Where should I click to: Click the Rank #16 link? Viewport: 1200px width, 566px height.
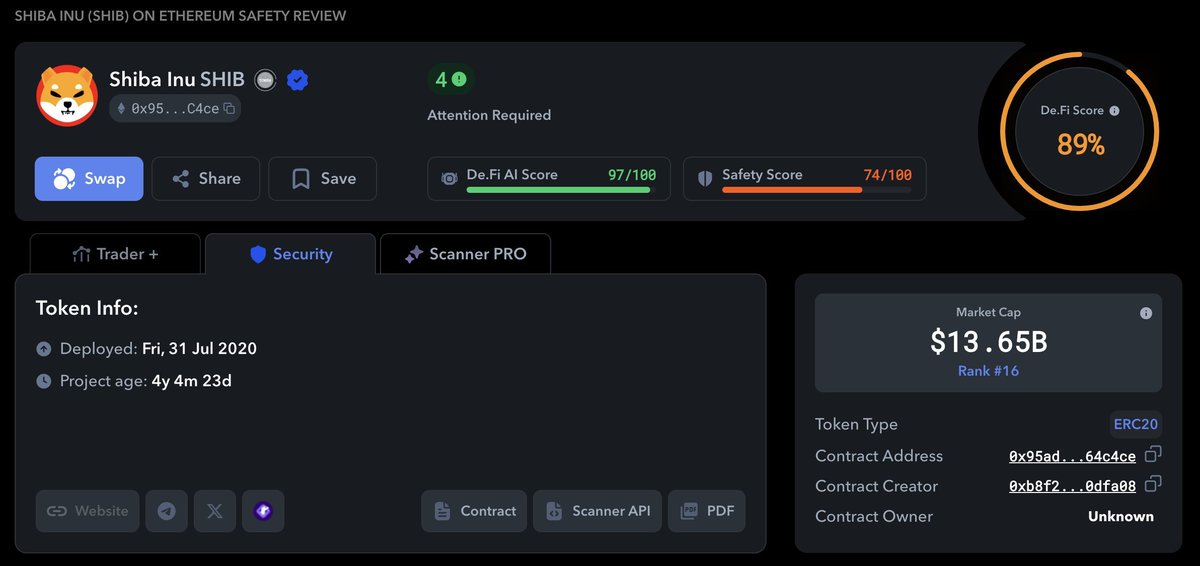point(988,371)
